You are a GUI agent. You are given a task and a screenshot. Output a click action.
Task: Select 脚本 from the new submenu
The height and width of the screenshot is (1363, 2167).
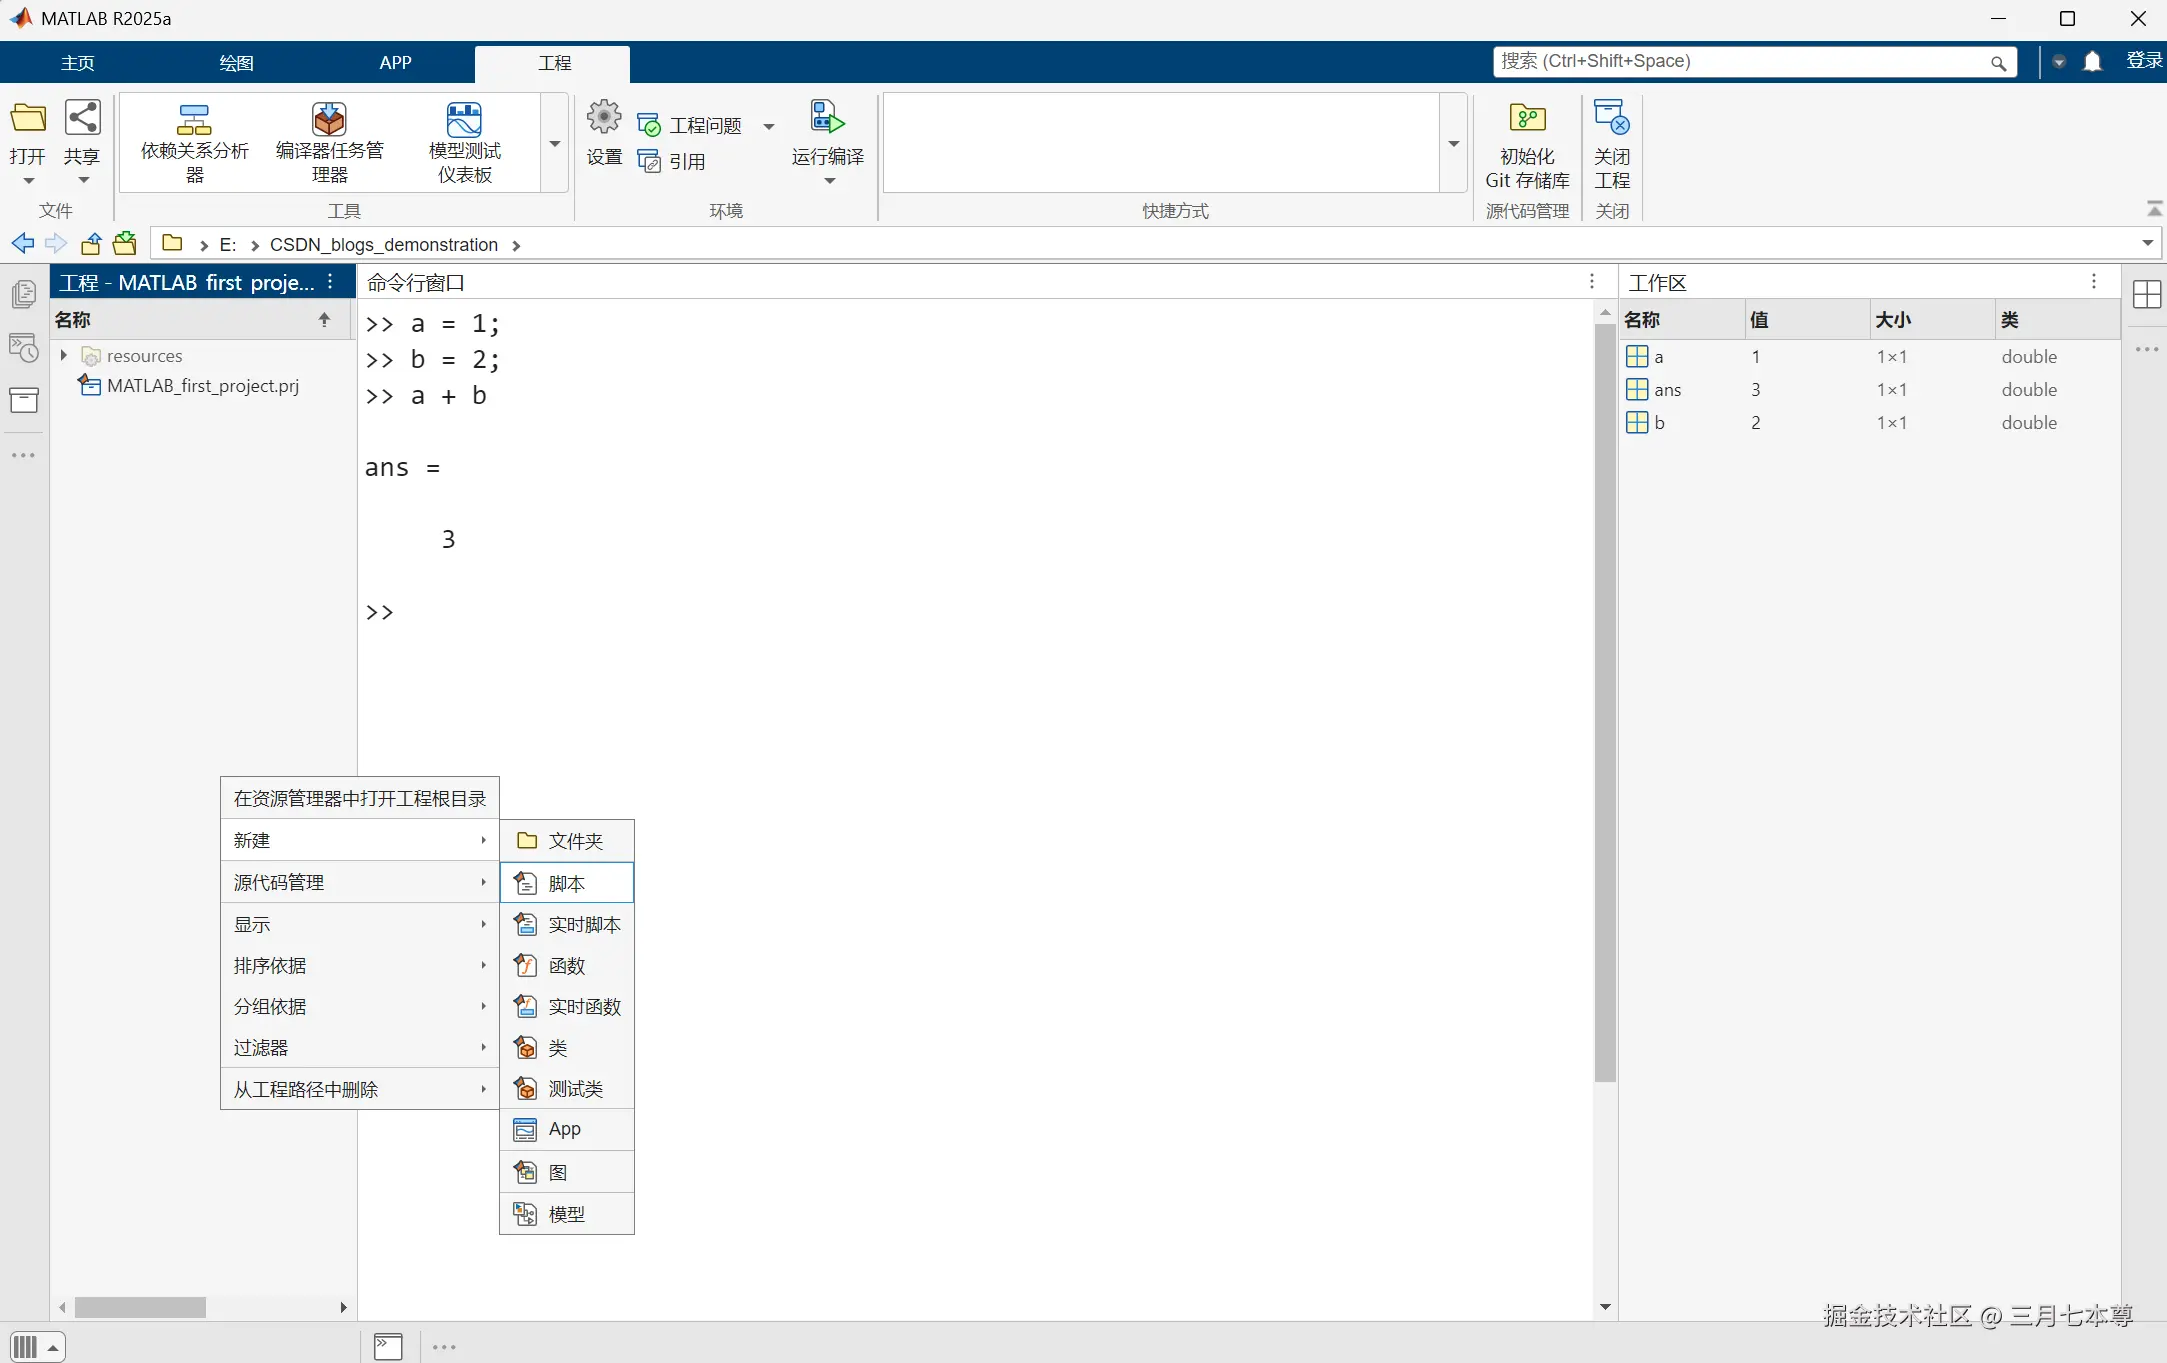click(566, 884)
